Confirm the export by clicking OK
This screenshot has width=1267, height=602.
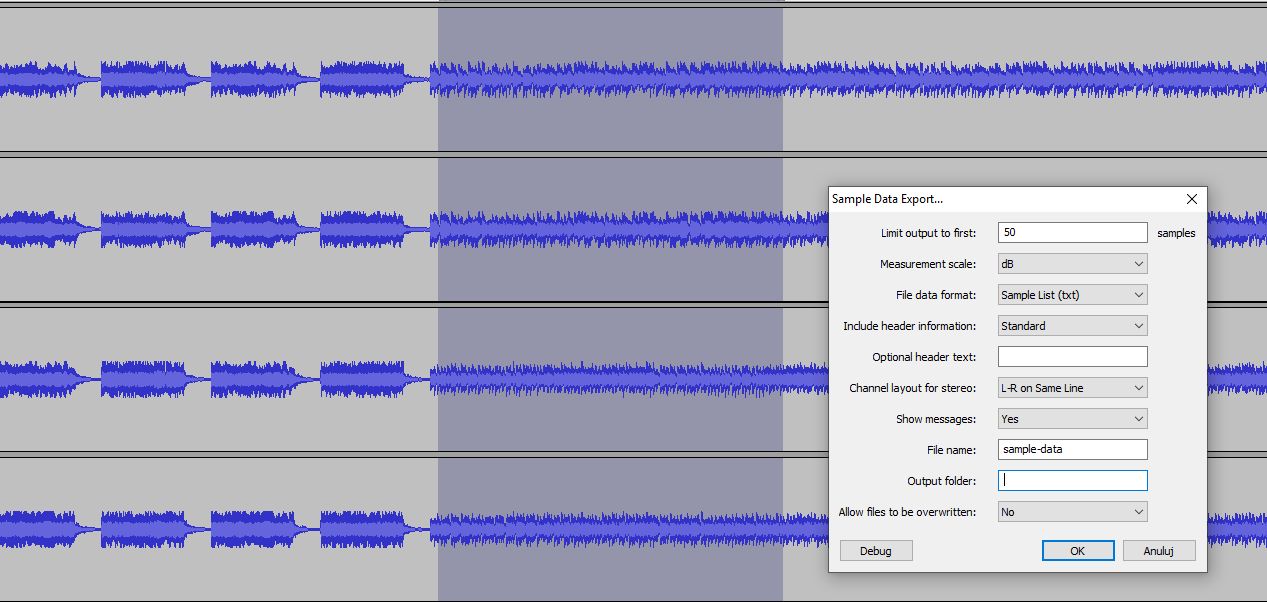coord(1078,550)
